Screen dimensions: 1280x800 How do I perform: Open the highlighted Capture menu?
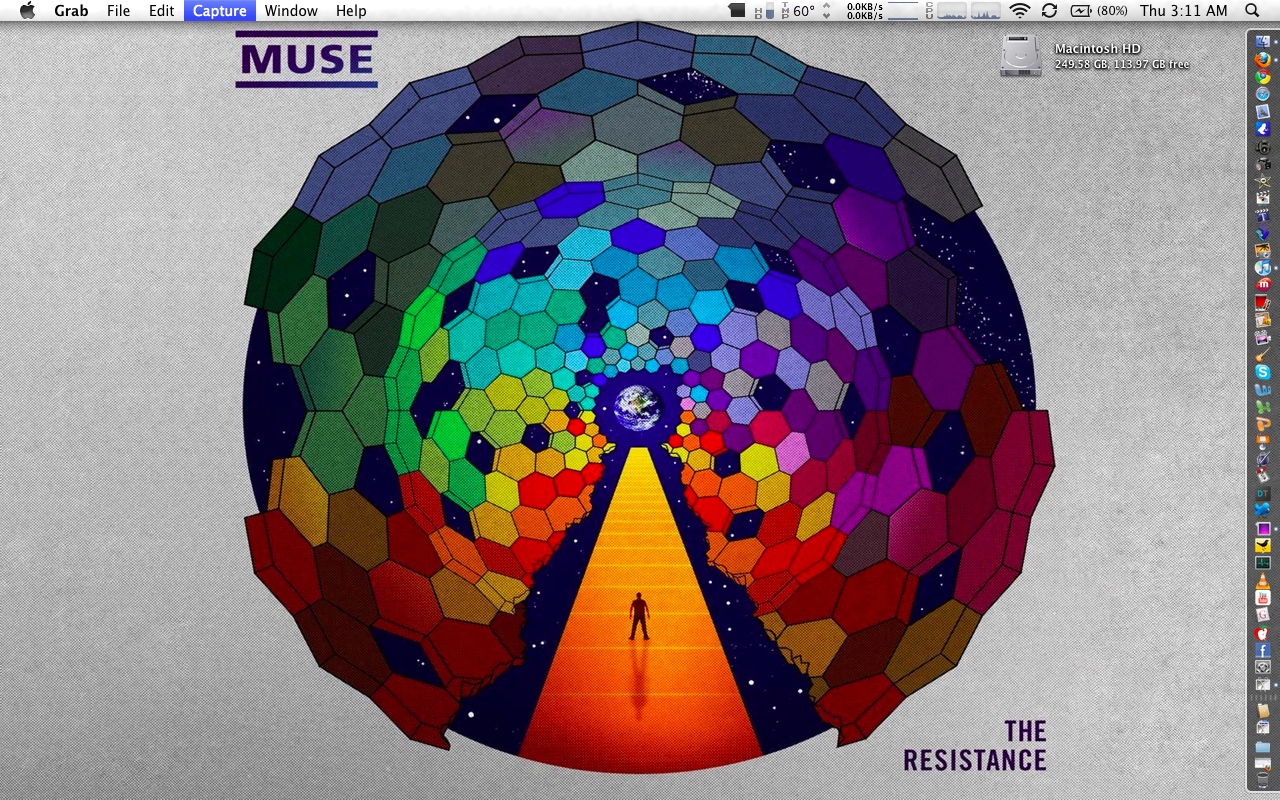(x=220, y=10)
